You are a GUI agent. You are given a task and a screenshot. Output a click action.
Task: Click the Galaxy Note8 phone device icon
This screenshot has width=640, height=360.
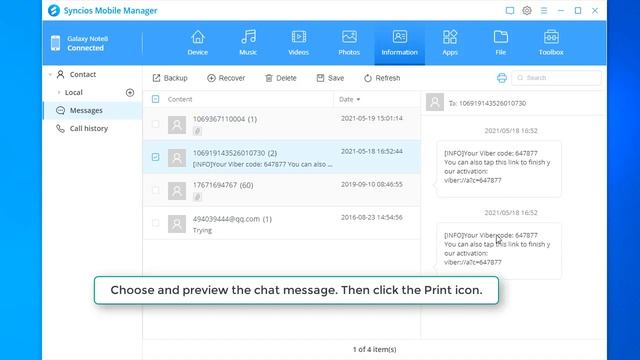[56, 43]
